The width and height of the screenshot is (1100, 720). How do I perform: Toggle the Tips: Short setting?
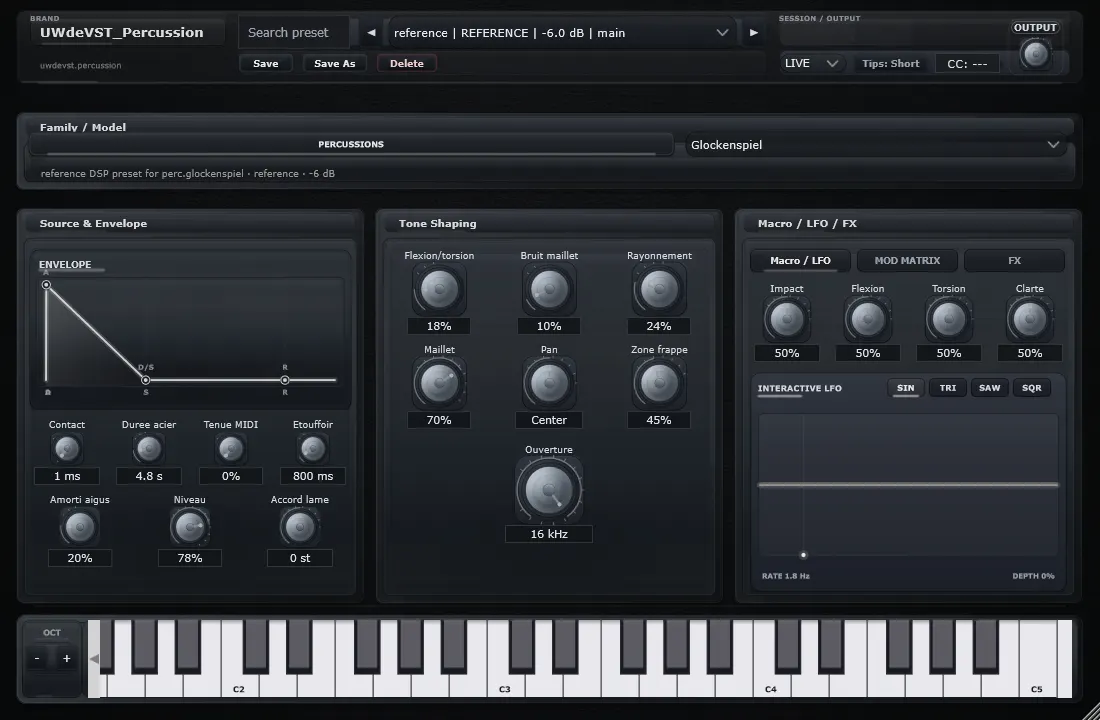tap(891, 63)
